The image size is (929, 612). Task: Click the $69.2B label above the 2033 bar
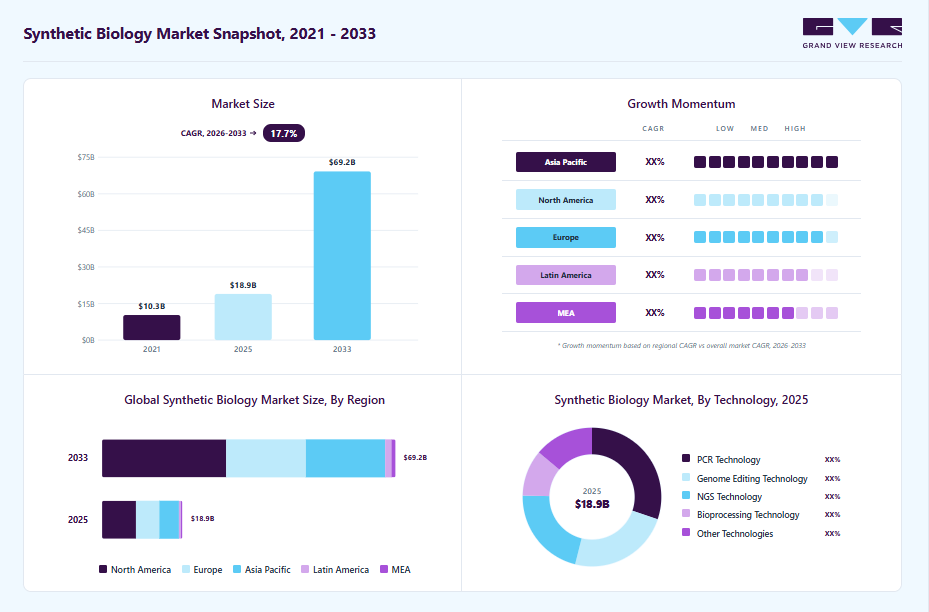(342, 162)
